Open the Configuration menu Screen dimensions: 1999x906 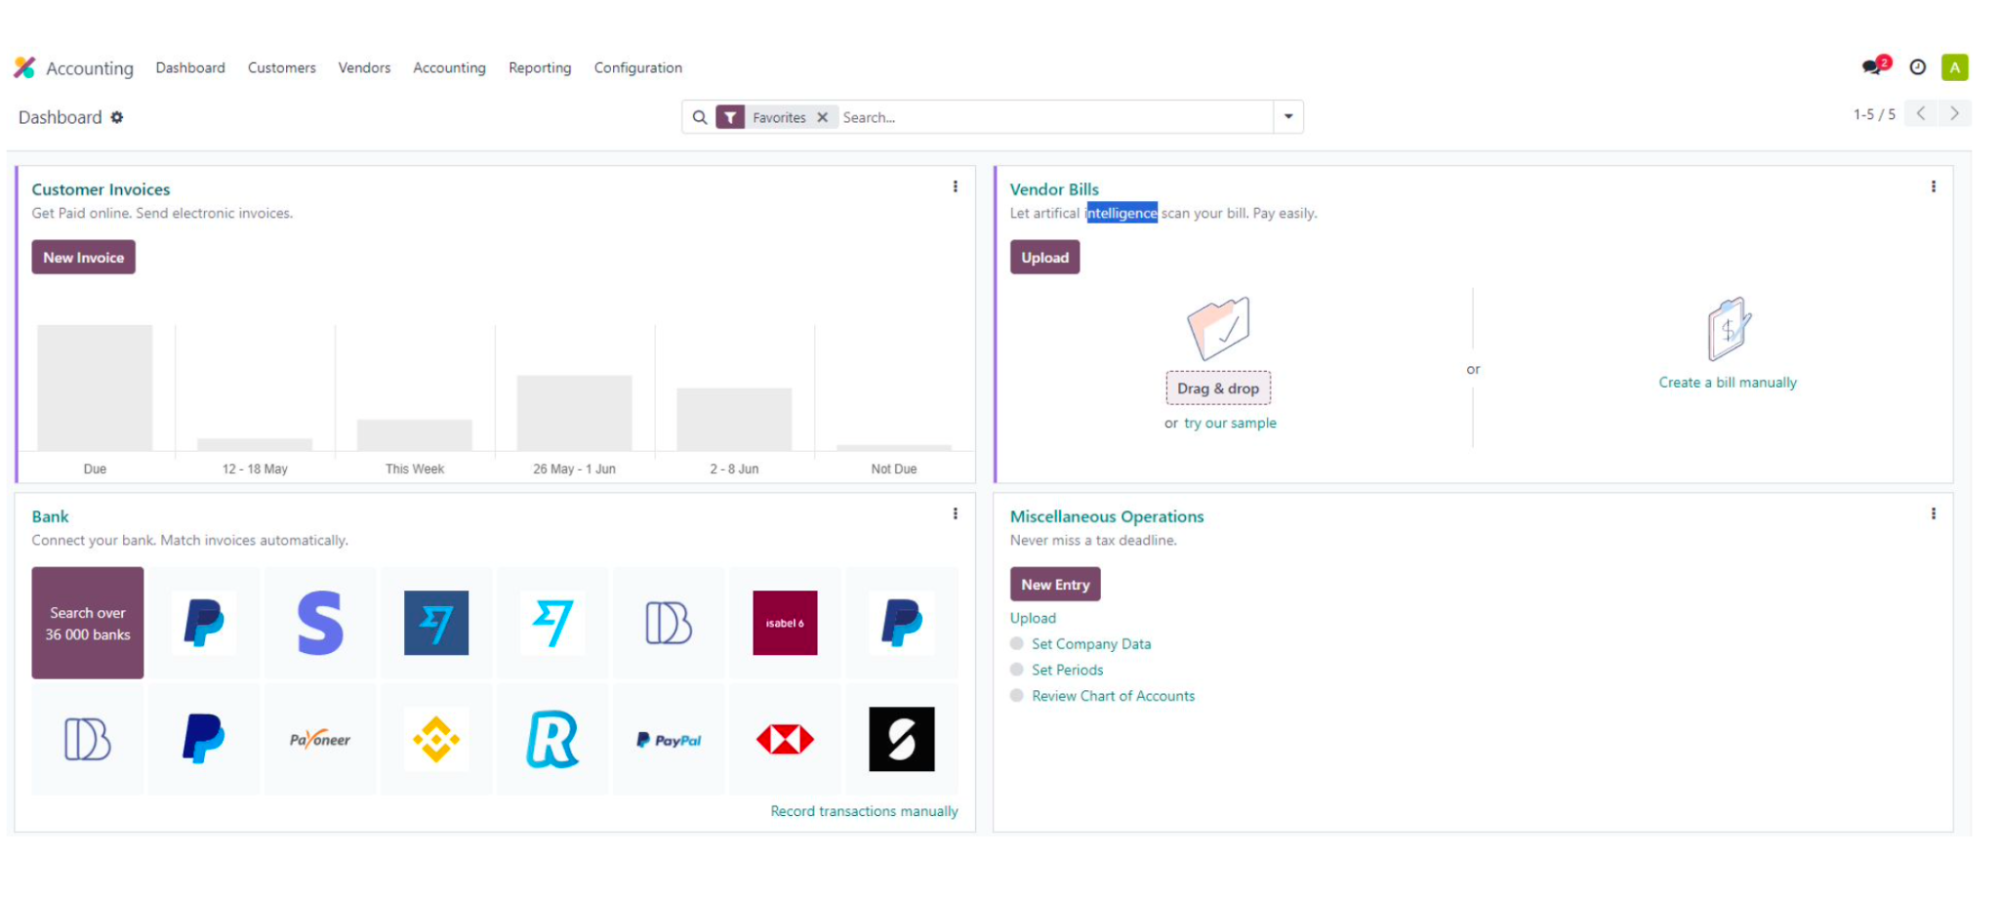(x=637, y=68)
